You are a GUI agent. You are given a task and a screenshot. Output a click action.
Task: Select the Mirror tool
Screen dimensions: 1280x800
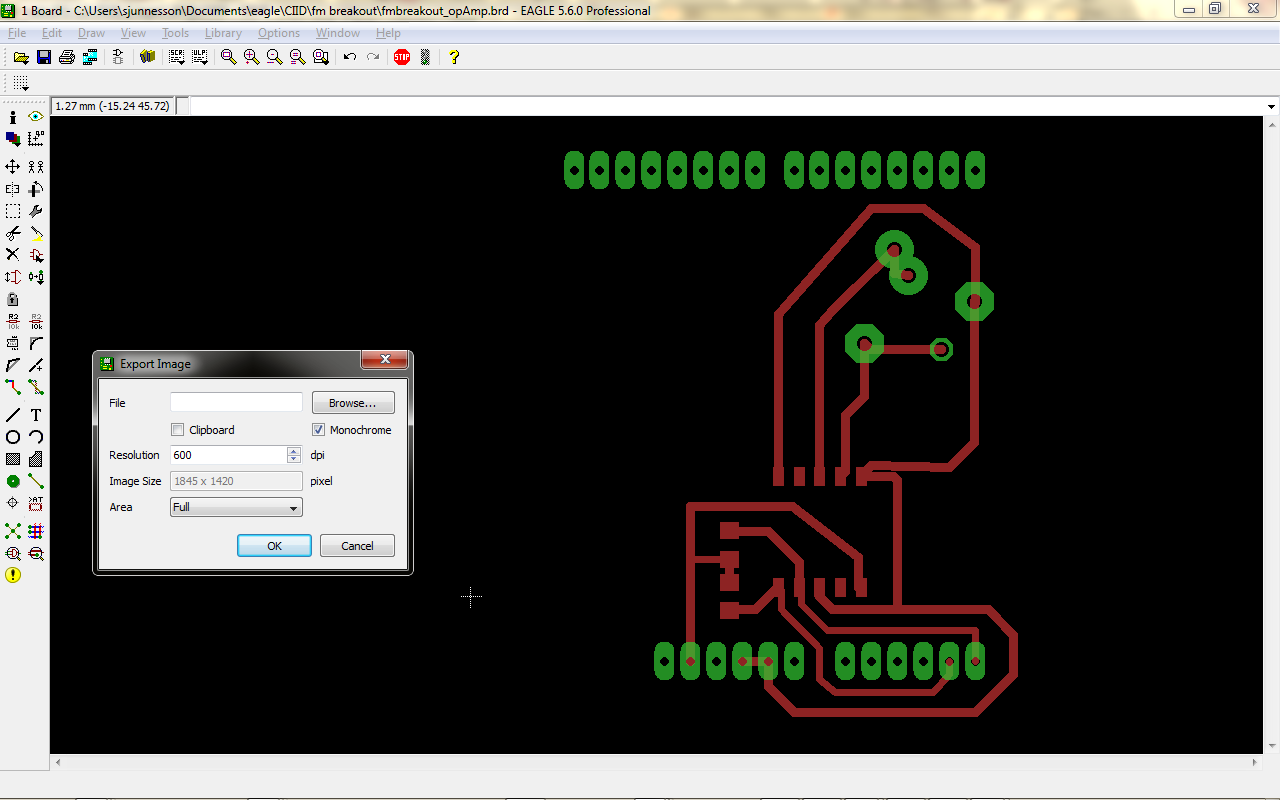pyautogui.click(x=13, y=189)
